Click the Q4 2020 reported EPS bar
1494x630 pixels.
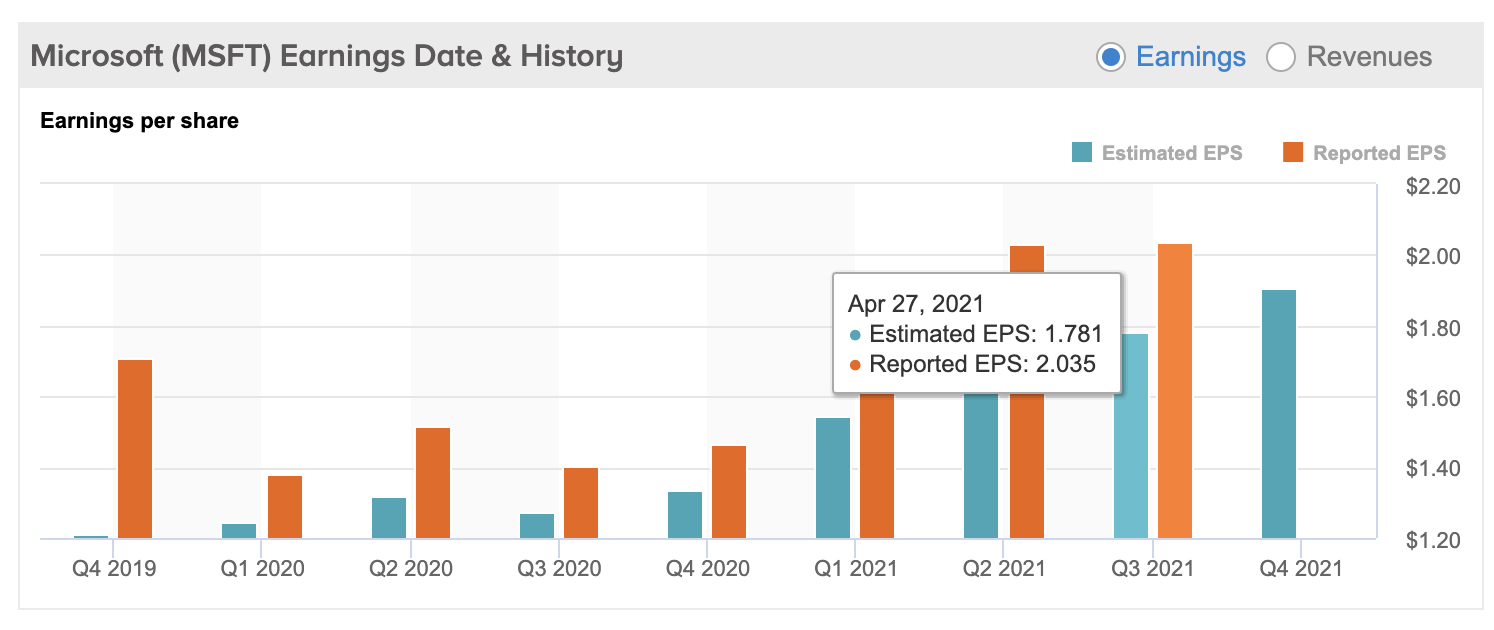[x=729, y=492]
